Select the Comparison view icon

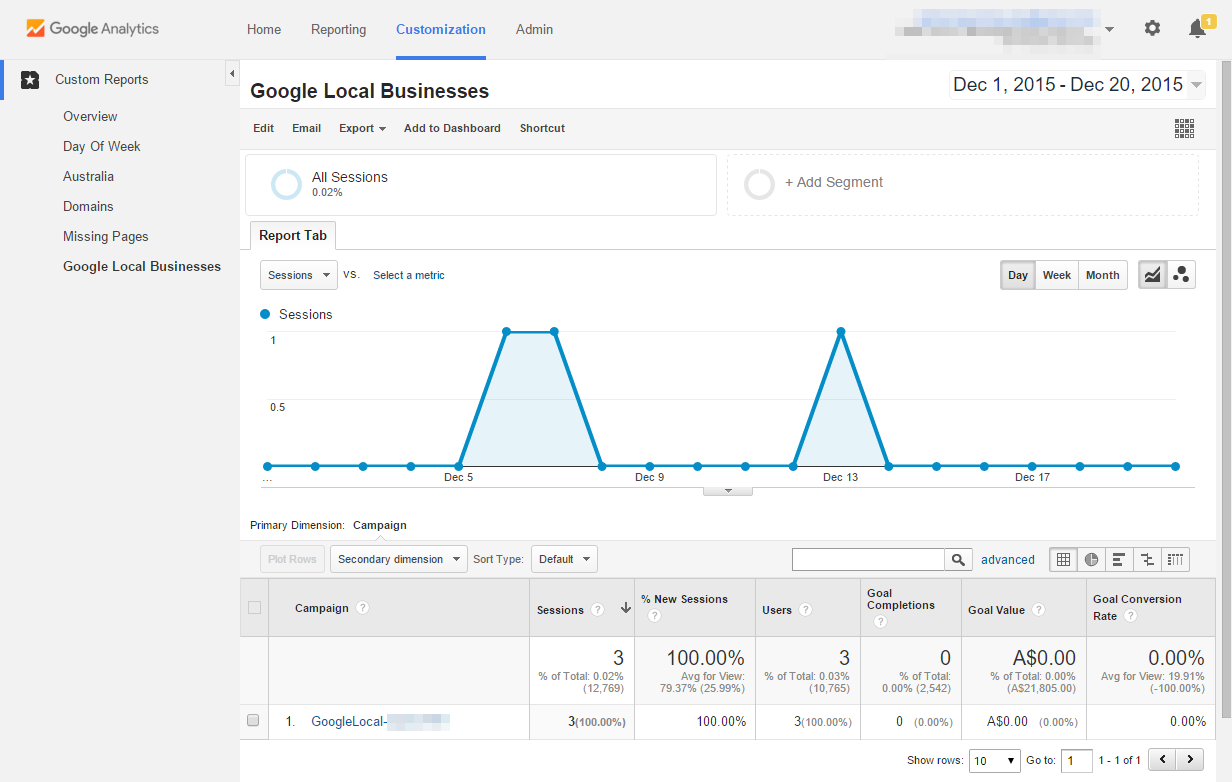click(1147, 560)
